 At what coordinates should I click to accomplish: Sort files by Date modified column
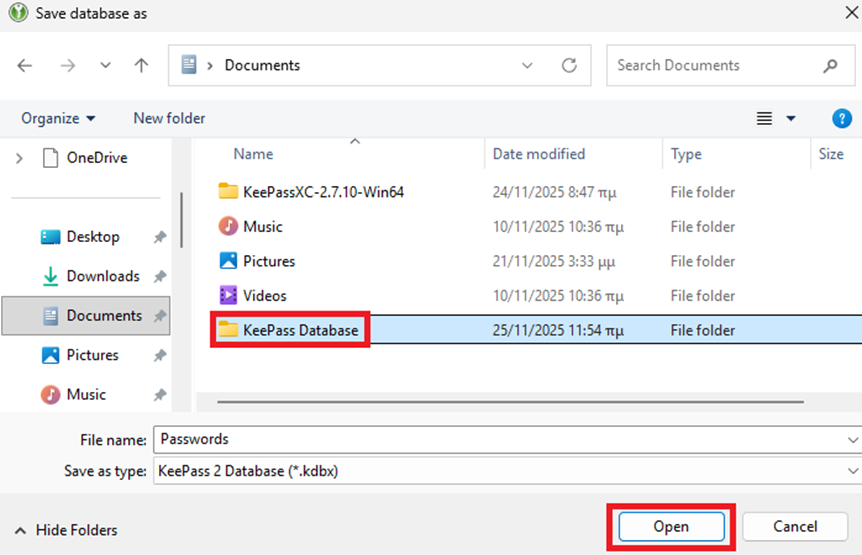[x=538, y=154]
